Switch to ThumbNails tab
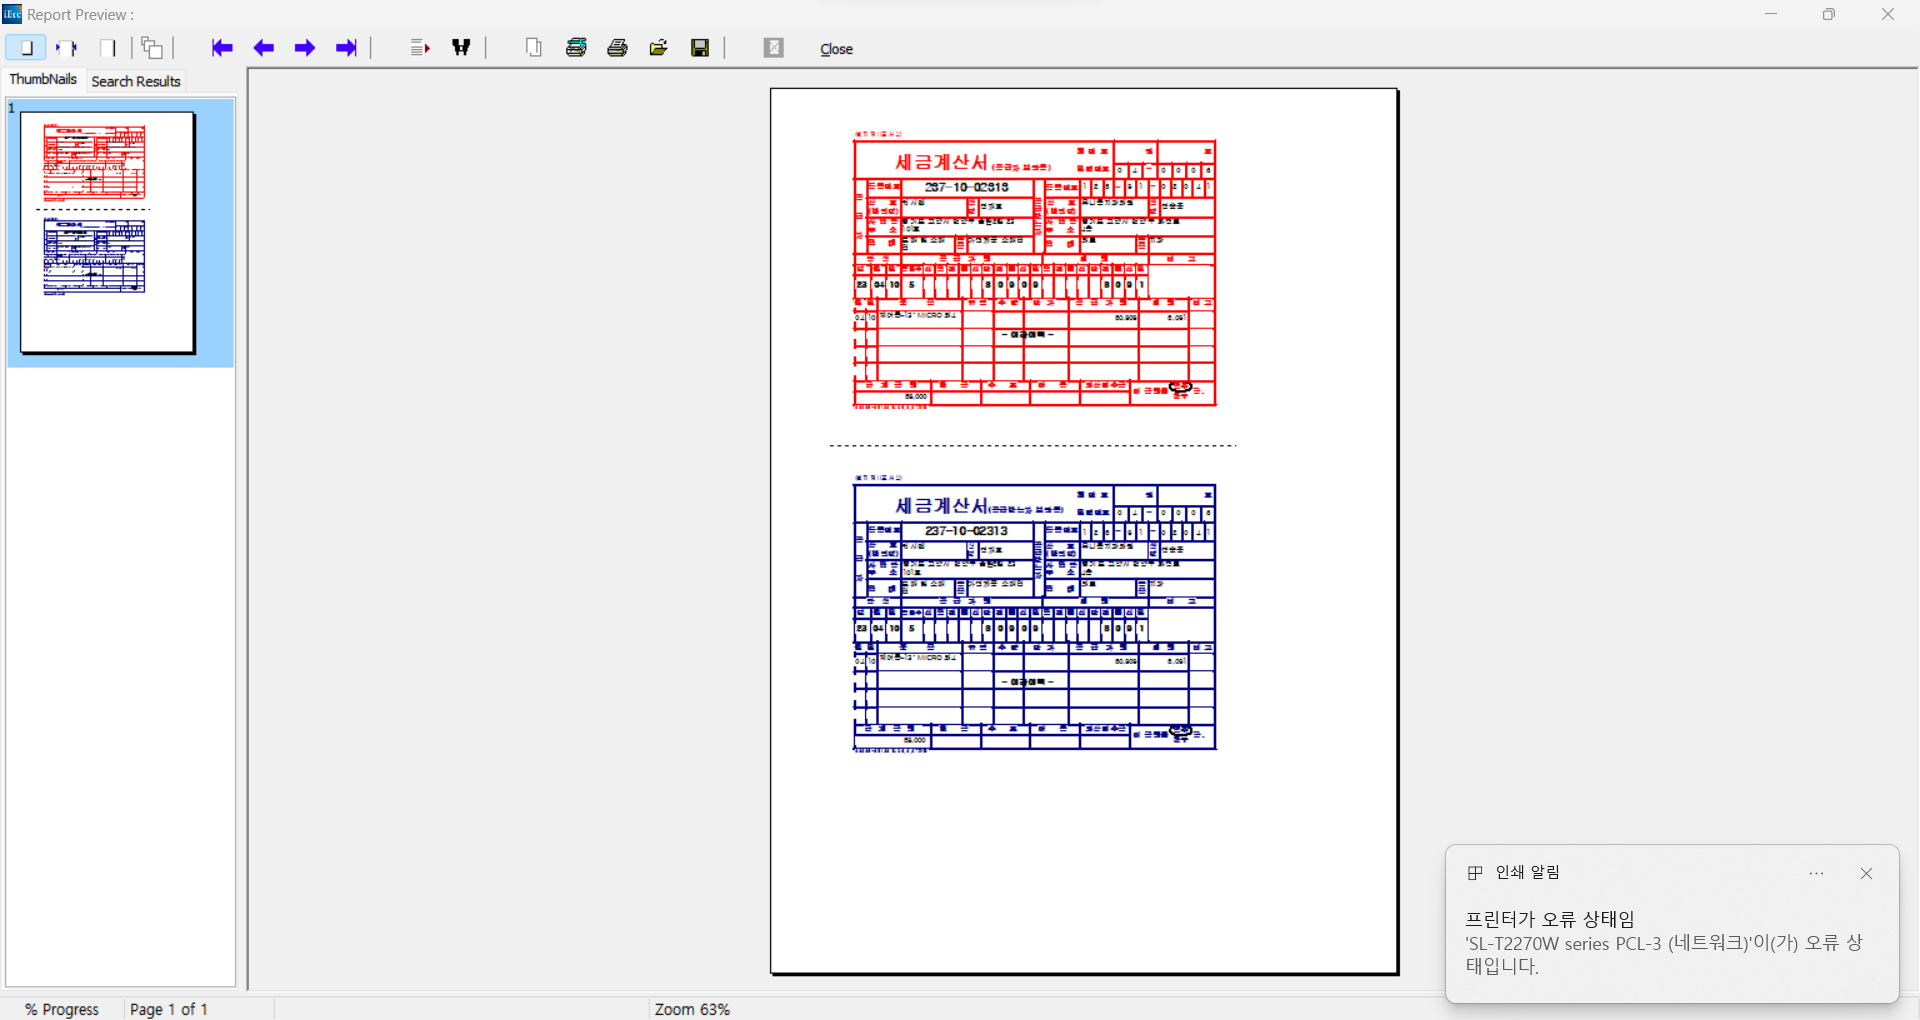Viewport: 1920px width, 1020px height. click(43, 80)
